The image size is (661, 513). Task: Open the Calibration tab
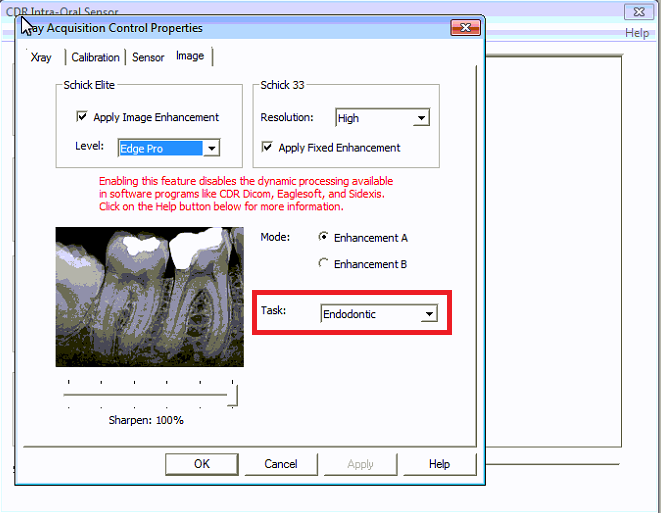click(x=95, y=57)
